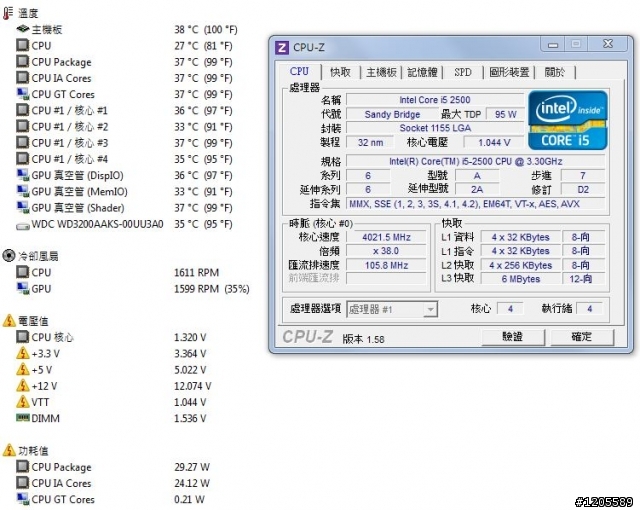Click the DIMM memory module icon
This screenshot has width=640, height=510.
click(23, 417)
